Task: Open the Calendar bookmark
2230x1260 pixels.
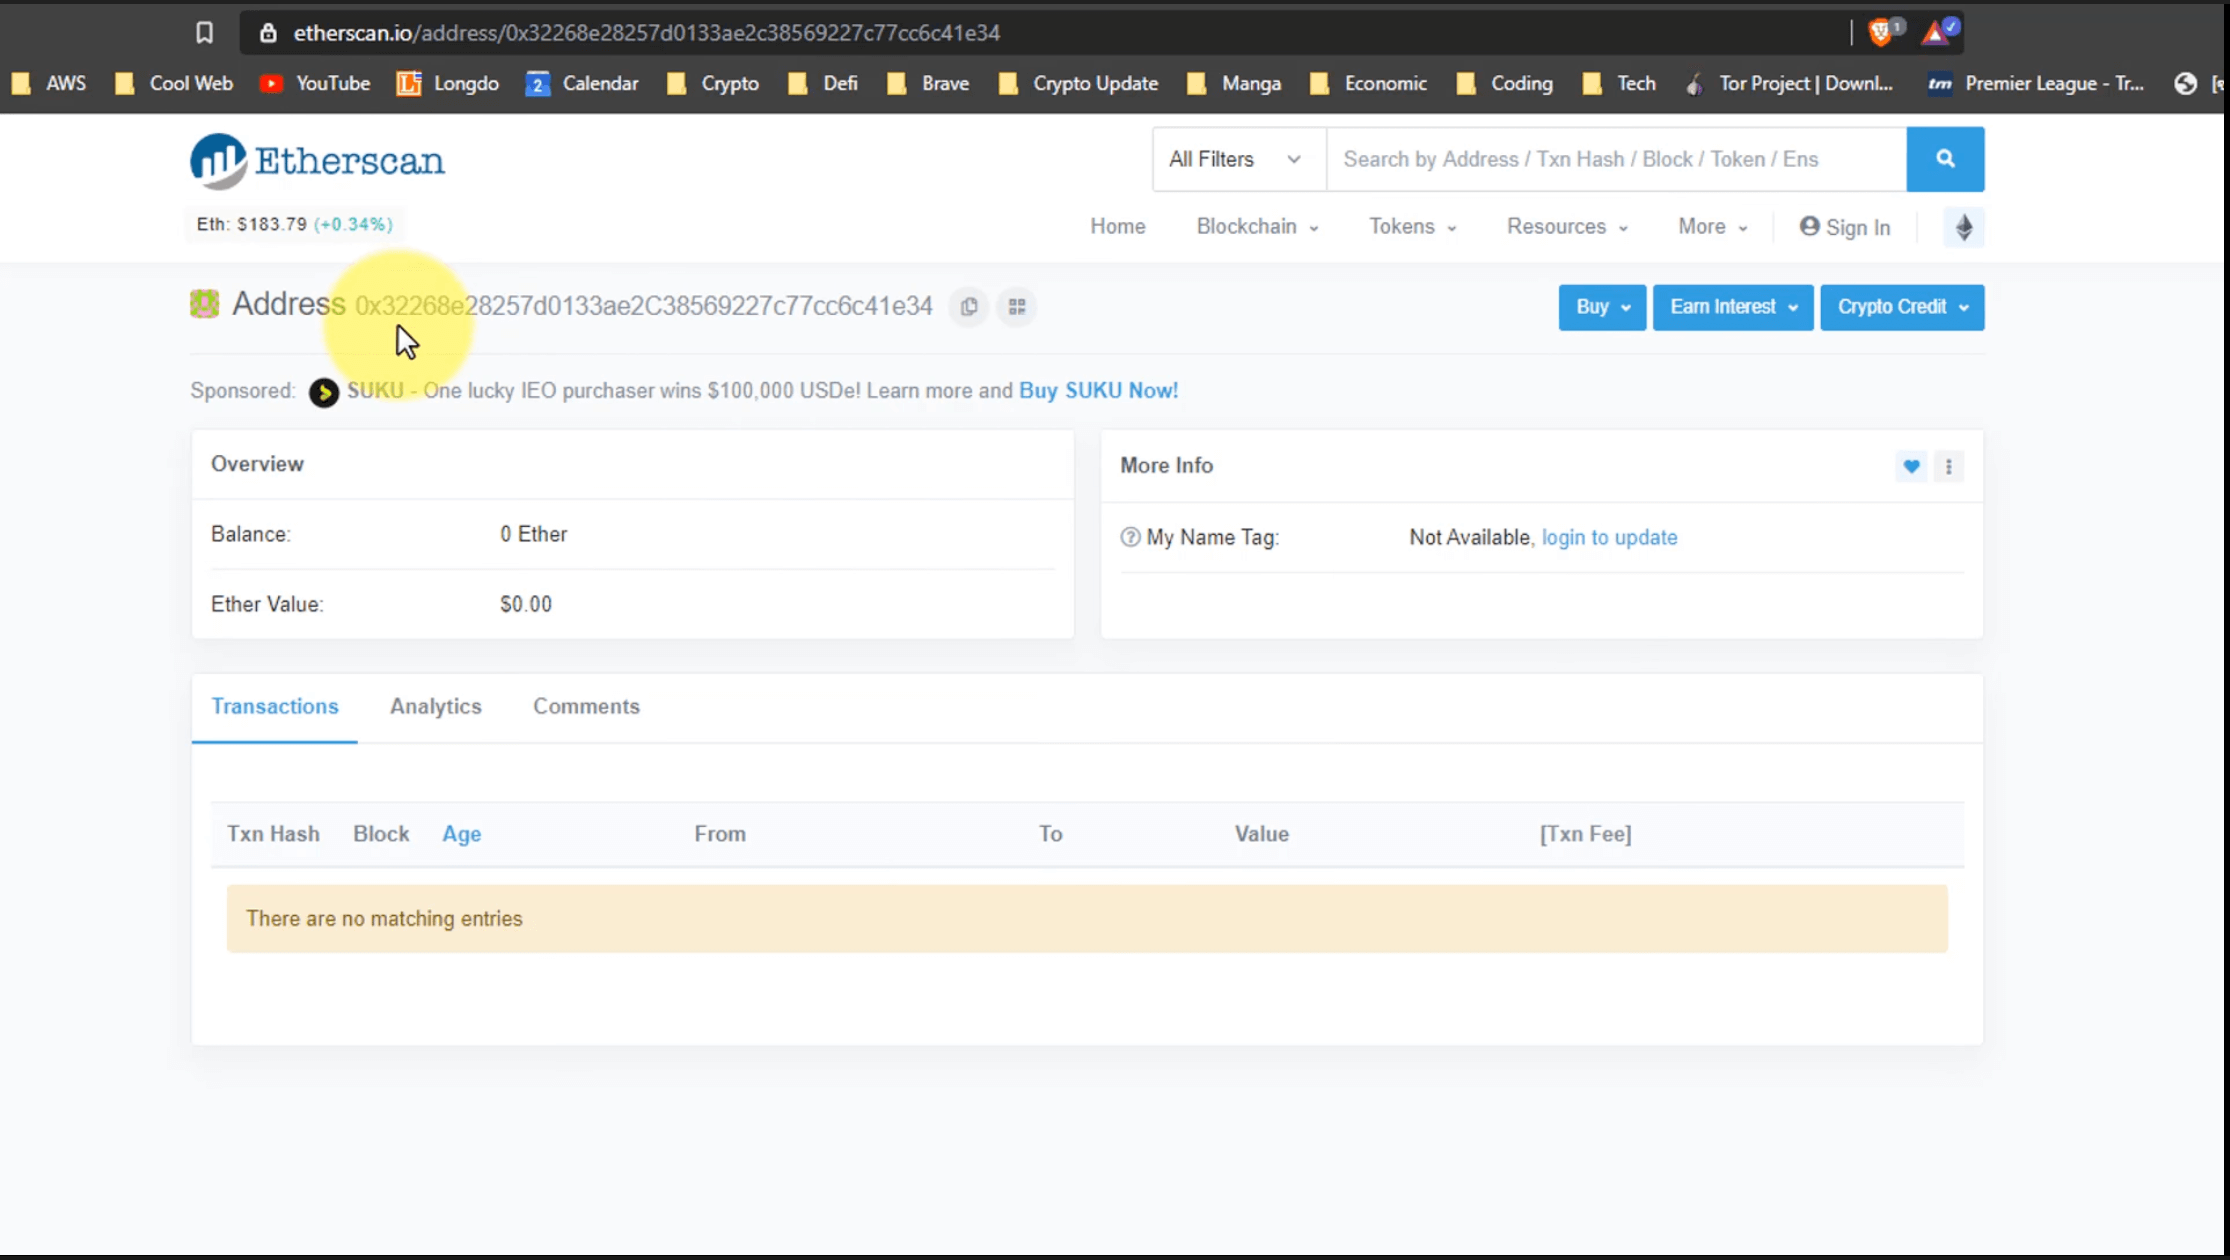Action: point(582,84)
